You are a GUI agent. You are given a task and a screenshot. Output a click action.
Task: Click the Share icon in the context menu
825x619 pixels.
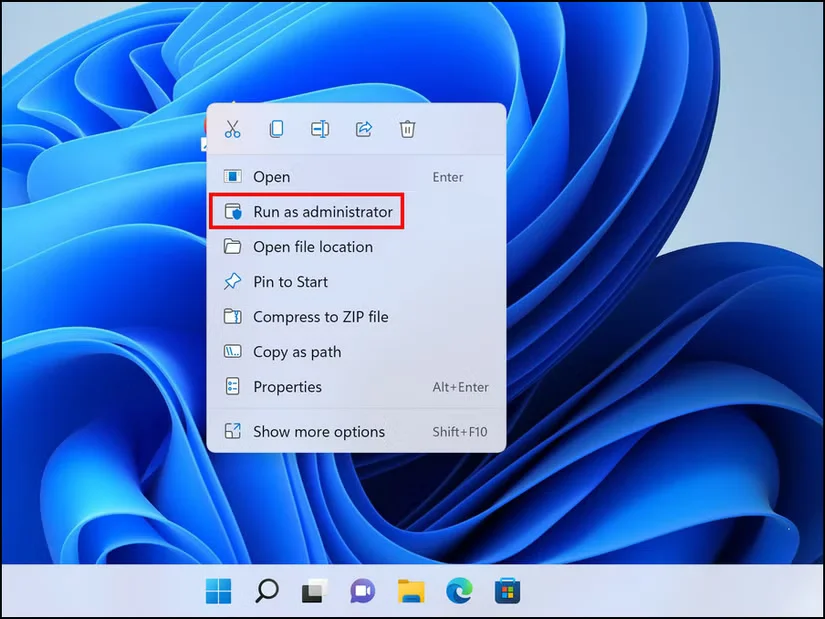click(363, 129)
